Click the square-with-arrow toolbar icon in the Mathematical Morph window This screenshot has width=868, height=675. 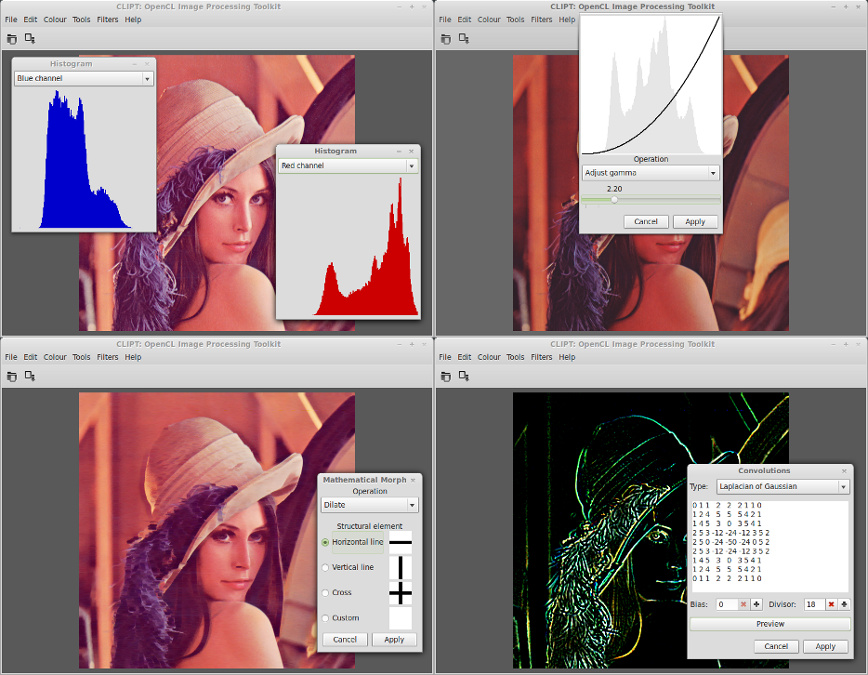coord(30,377)
